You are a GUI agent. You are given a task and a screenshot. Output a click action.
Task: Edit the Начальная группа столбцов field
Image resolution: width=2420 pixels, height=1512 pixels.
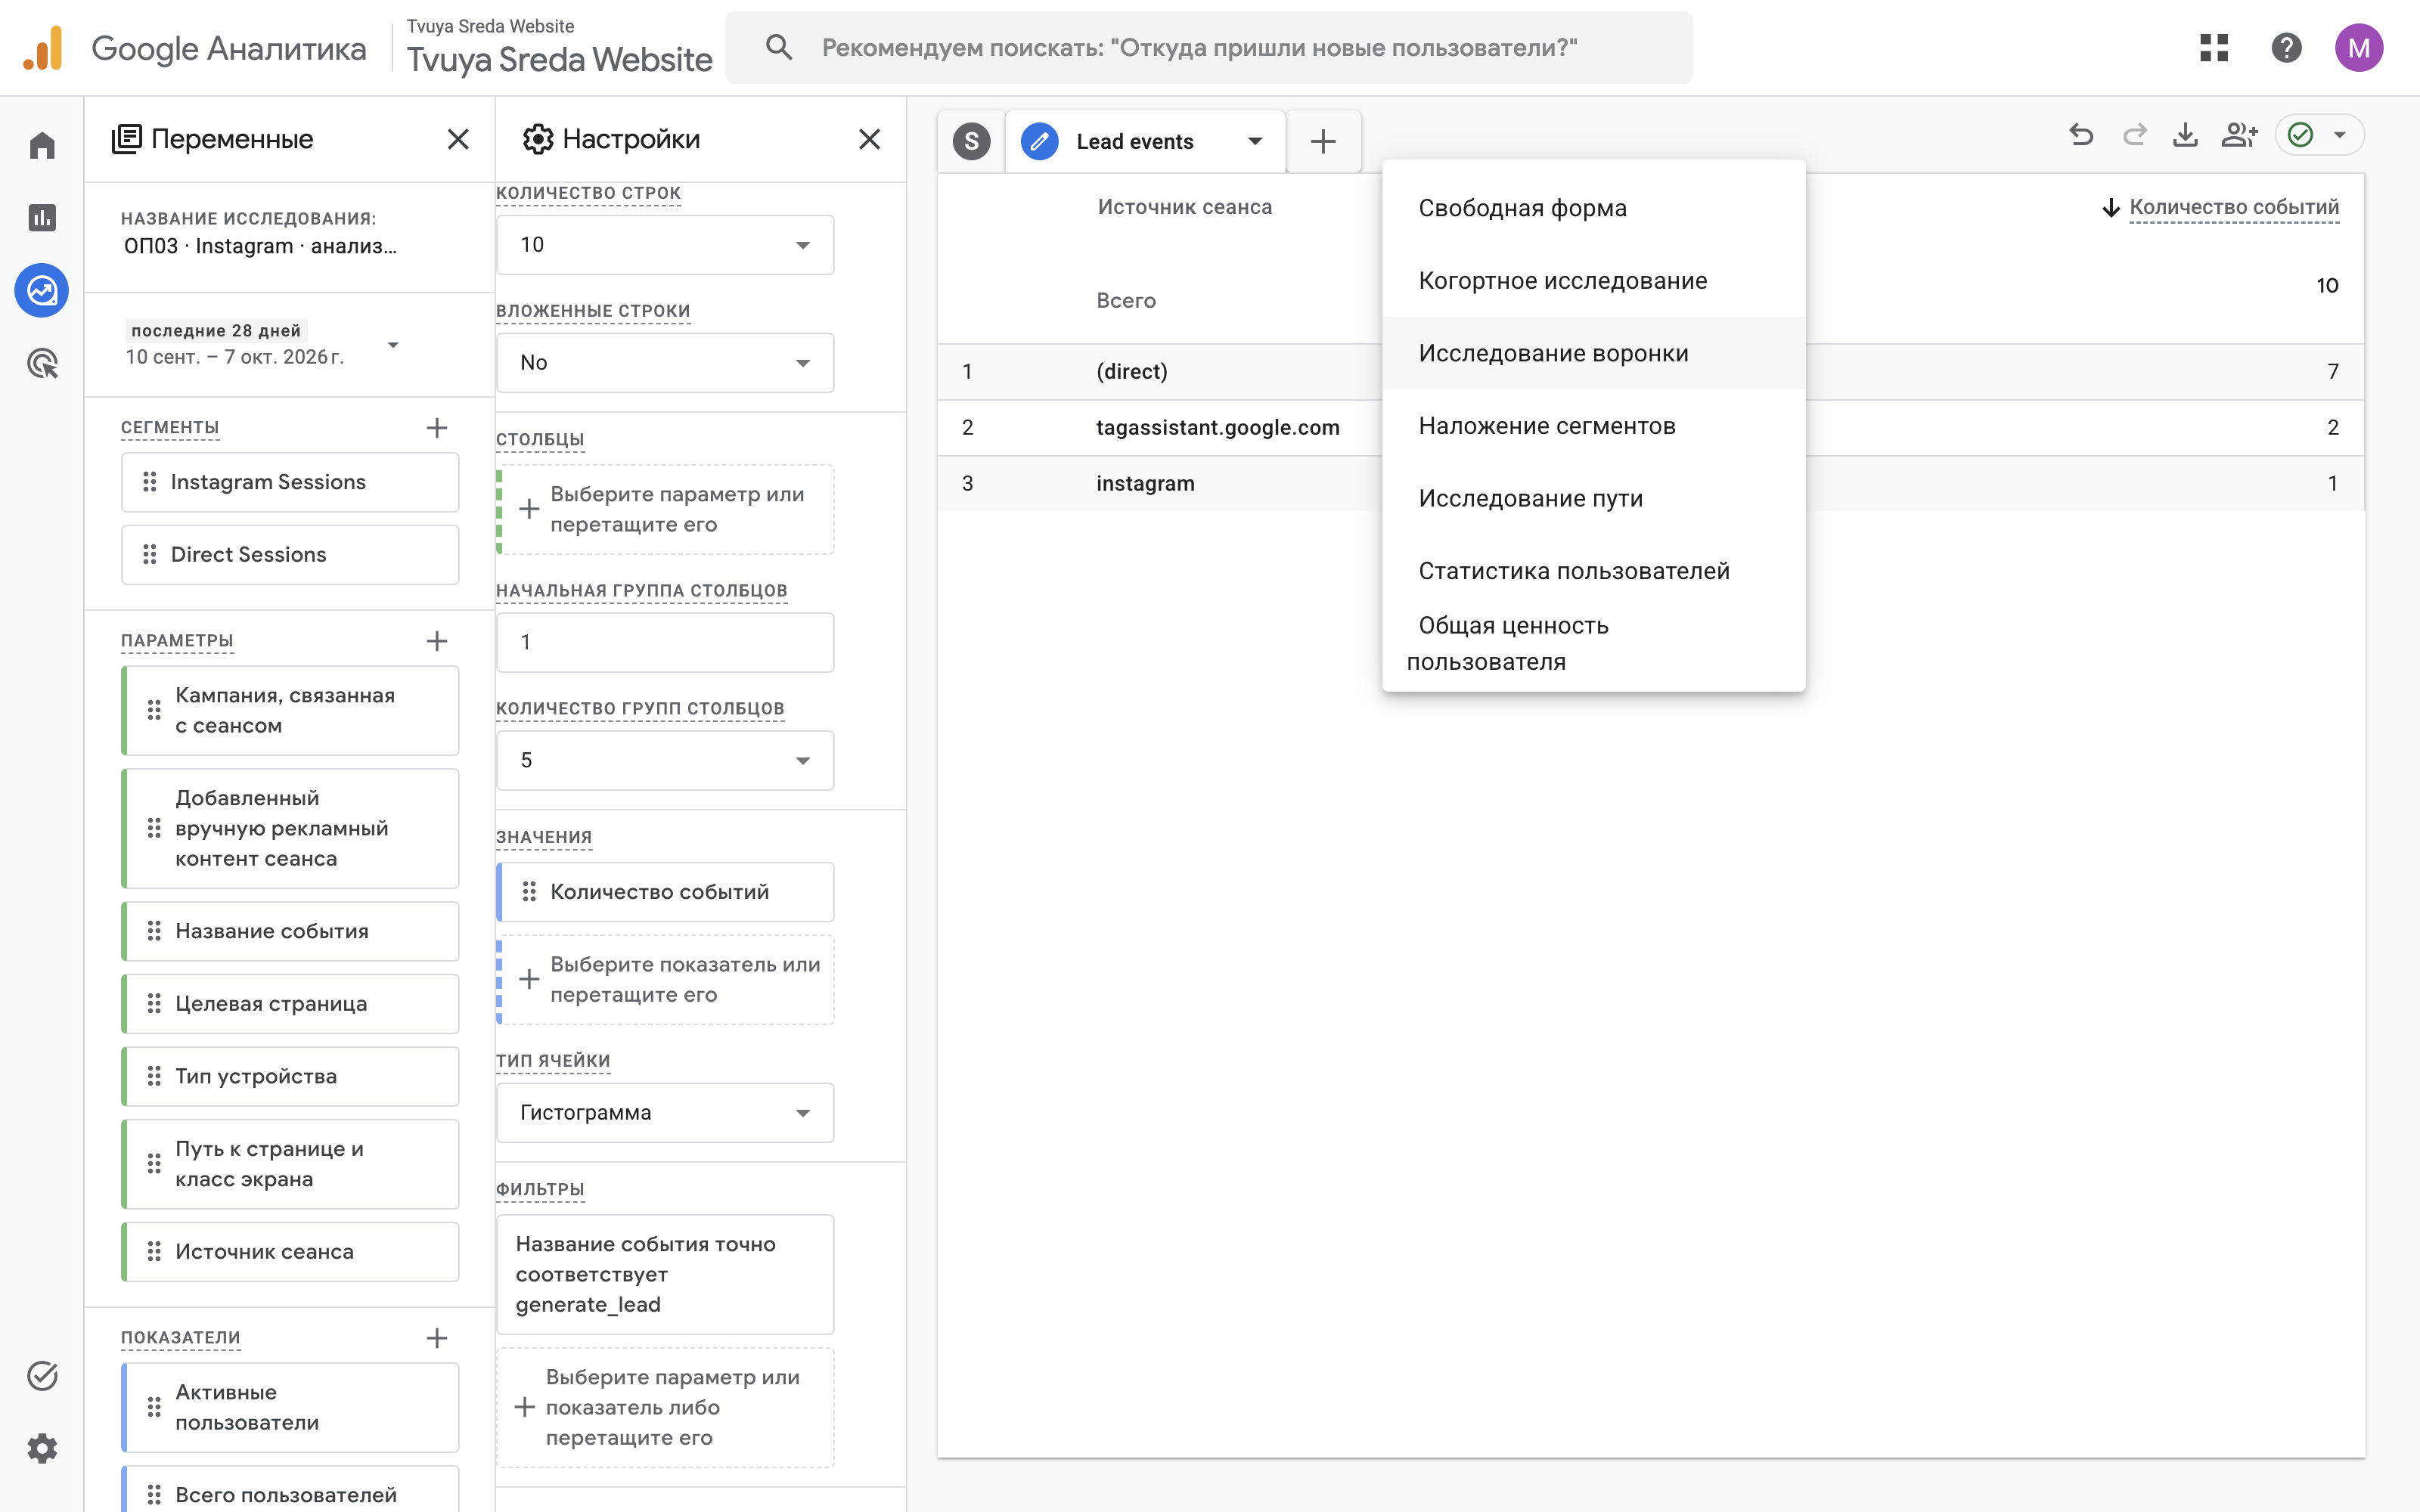pos(665,643)
